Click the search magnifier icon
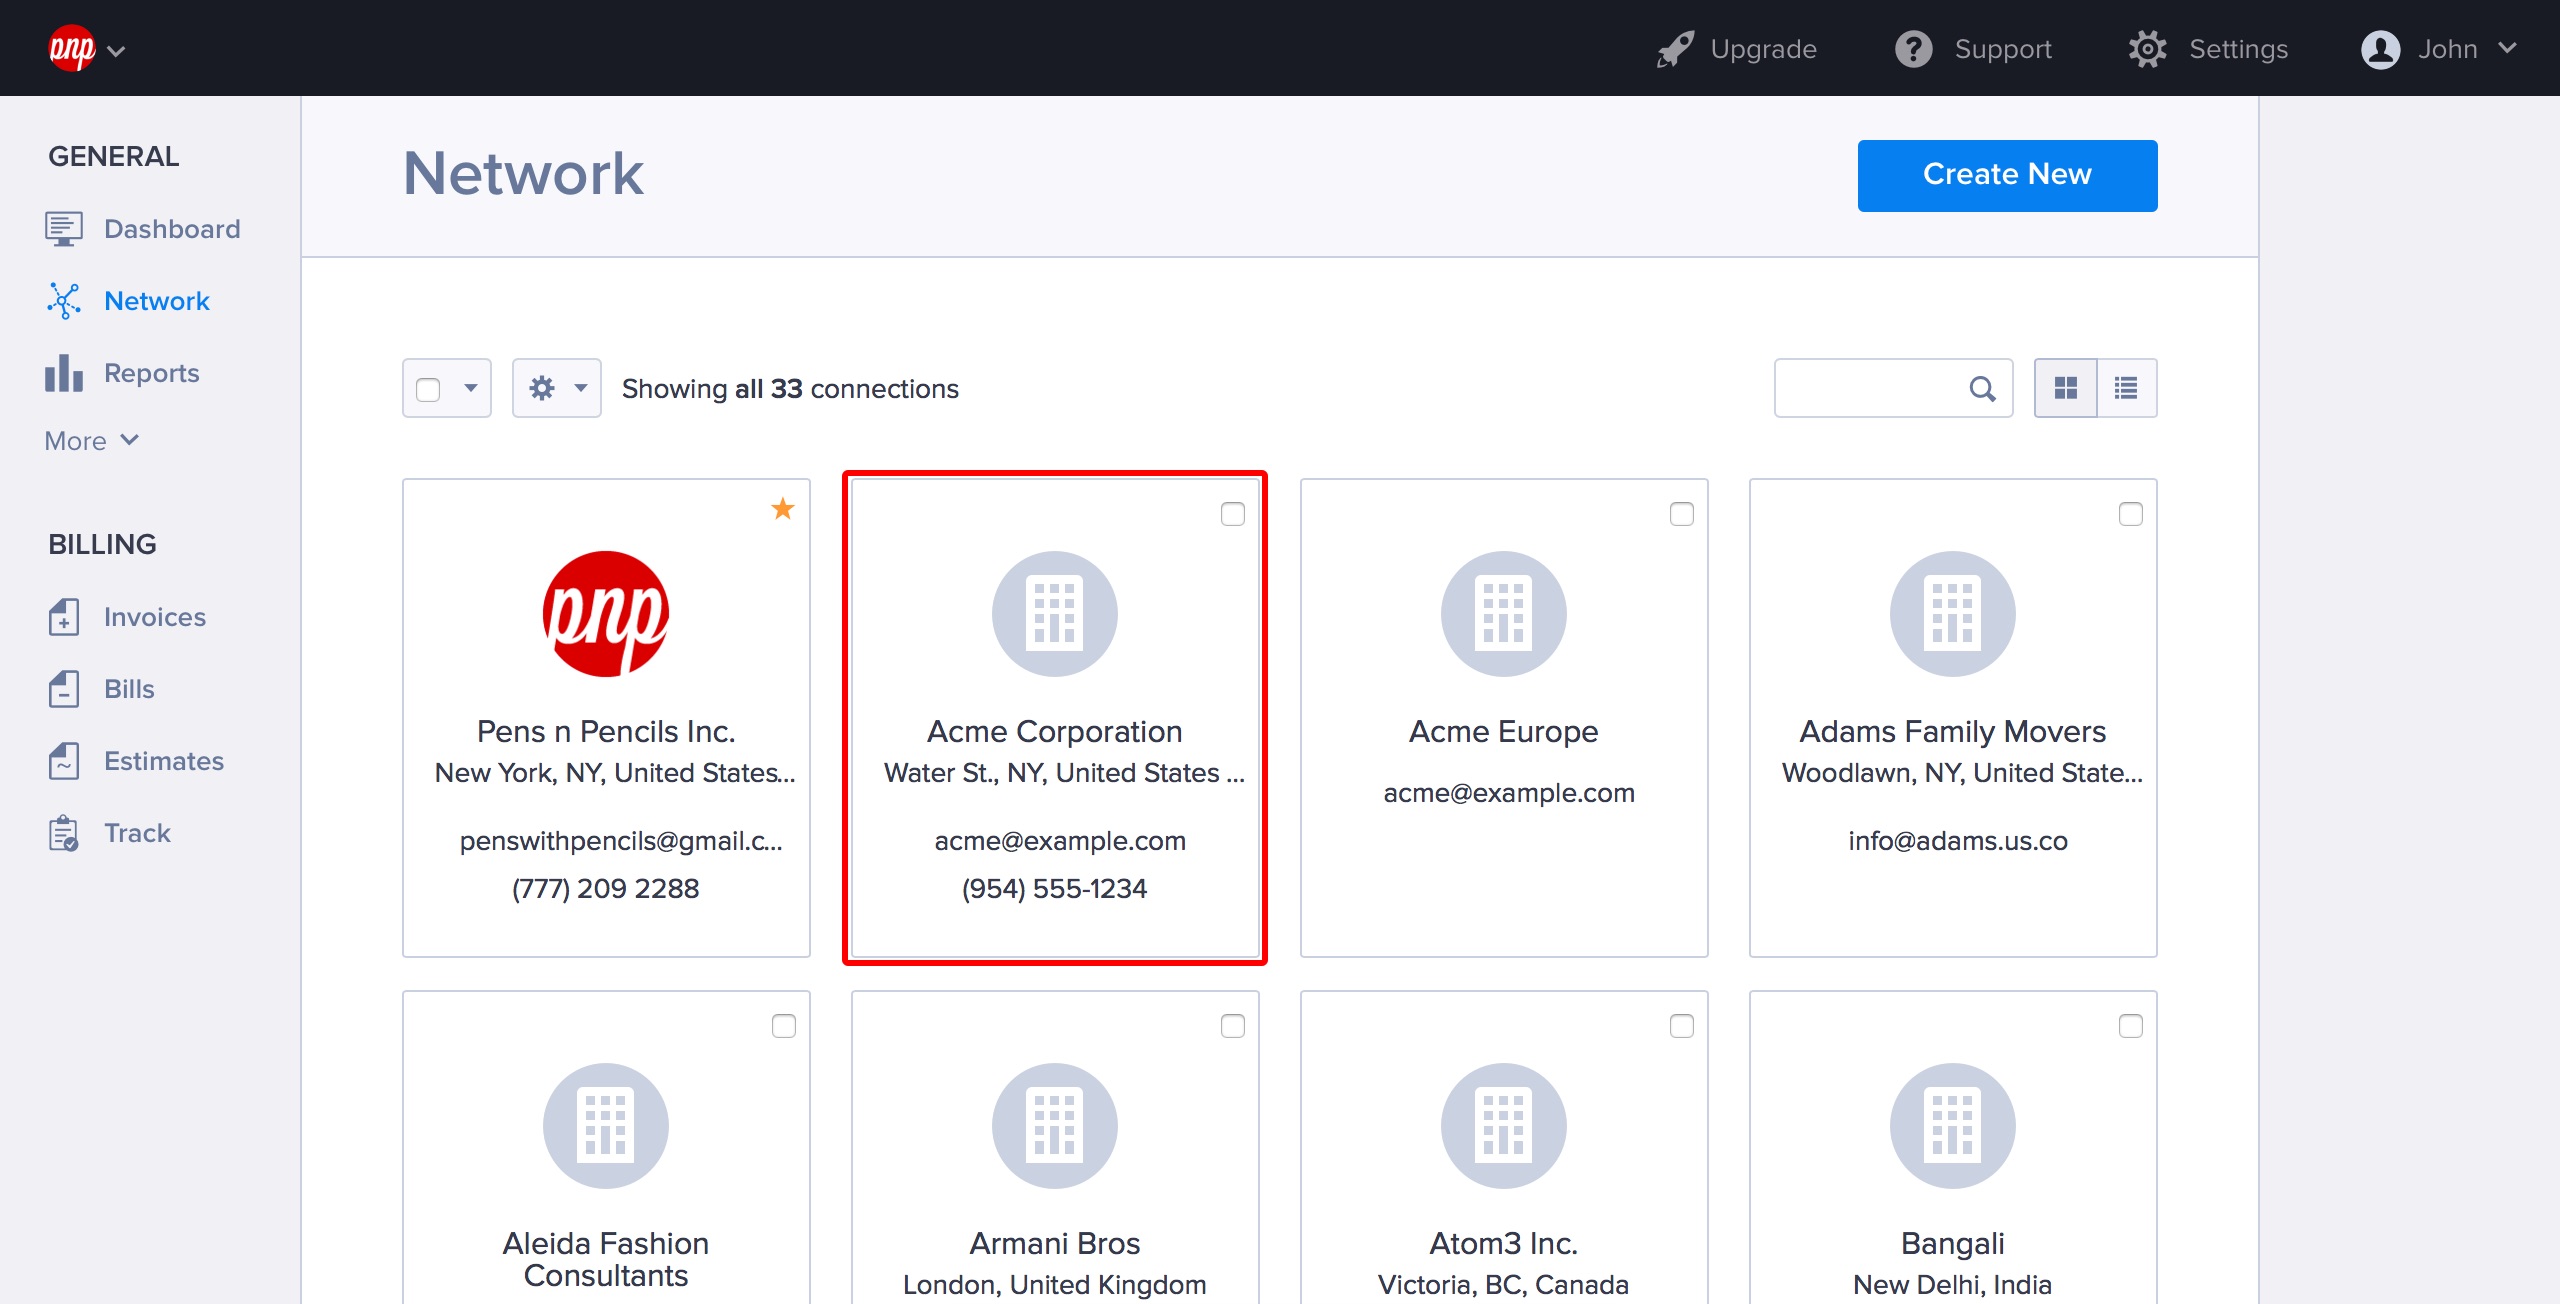Screen dimensions: 2560x1304 1982,388
